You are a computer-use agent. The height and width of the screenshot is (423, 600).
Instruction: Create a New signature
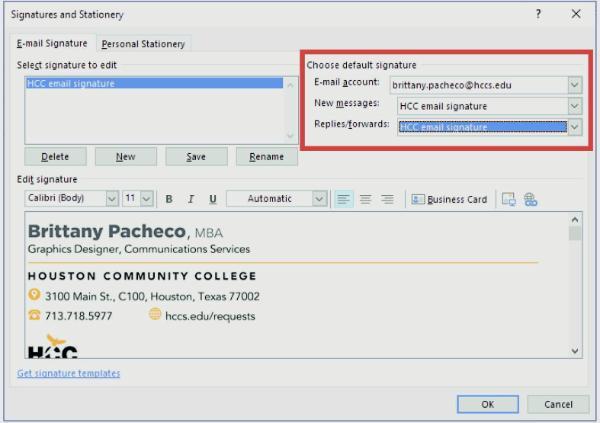[126, 157]
